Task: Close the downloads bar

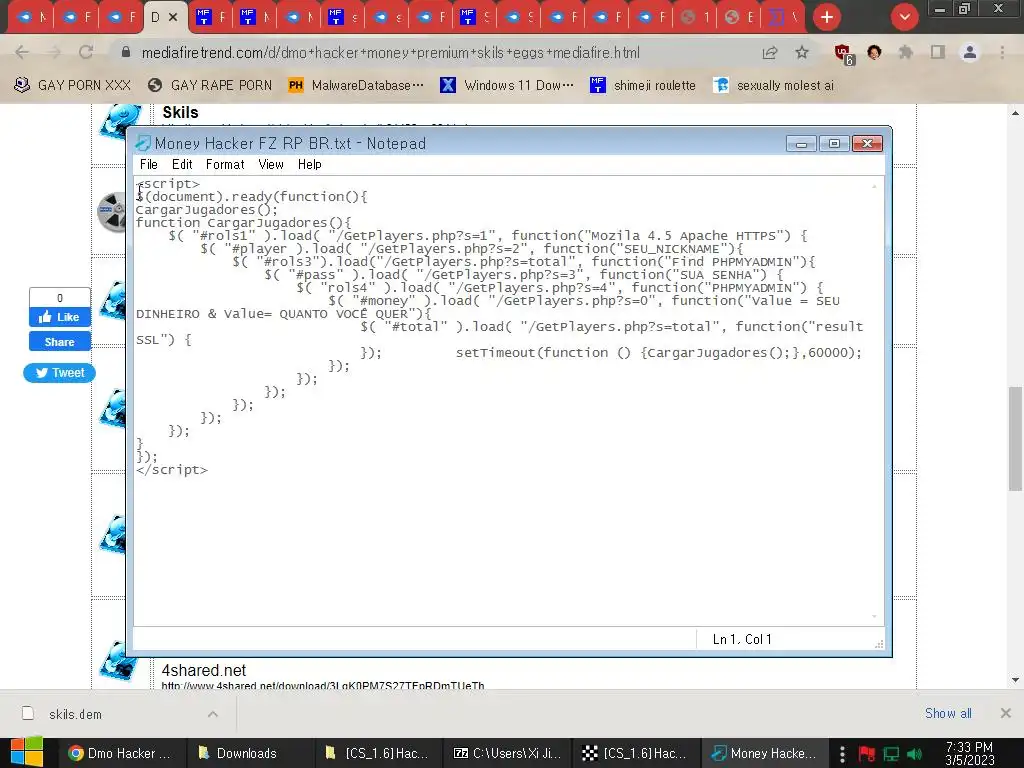Action: 1006,713
